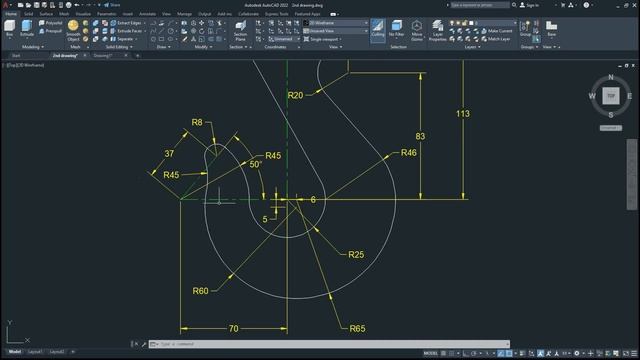Click the Plot icon in quick access toolbar
Viewport: 640px width, 360px height.
(69, 5)
